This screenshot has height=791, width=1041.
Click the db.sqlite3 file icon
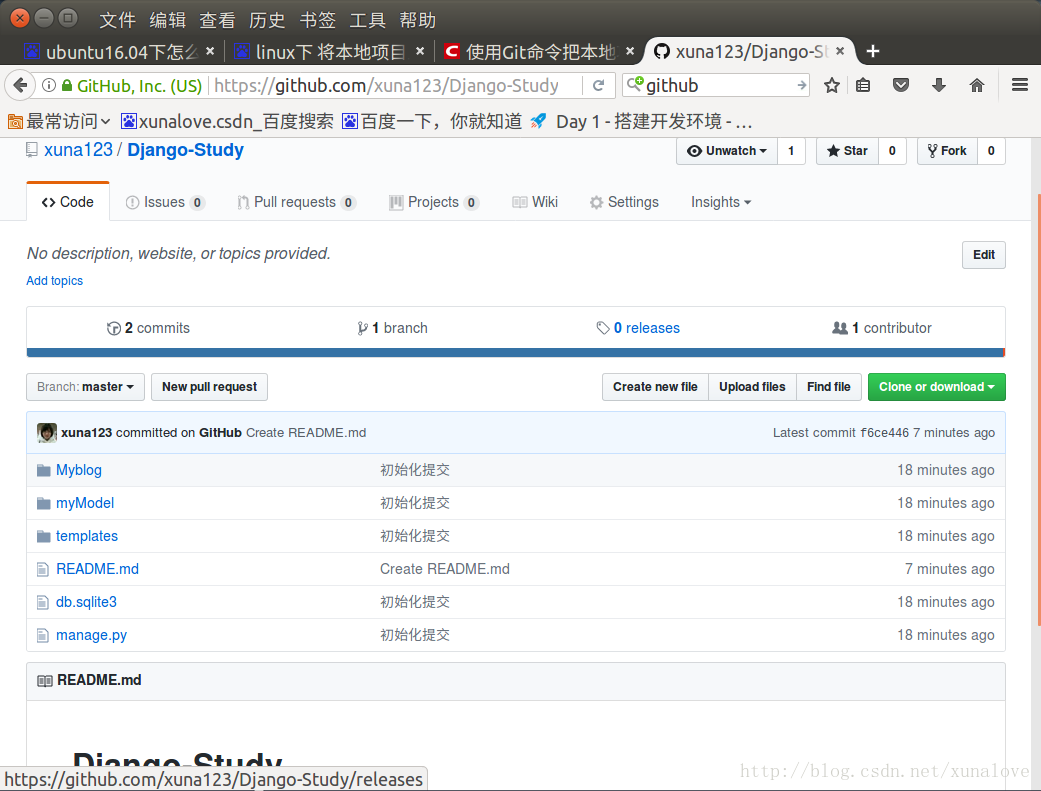(42, 602)
